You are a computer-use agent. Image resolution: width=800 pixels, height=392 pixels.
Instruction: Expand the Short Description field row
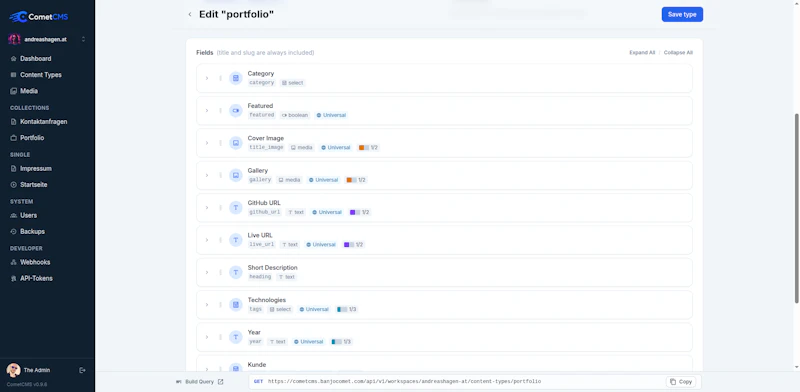coord(207,273)
